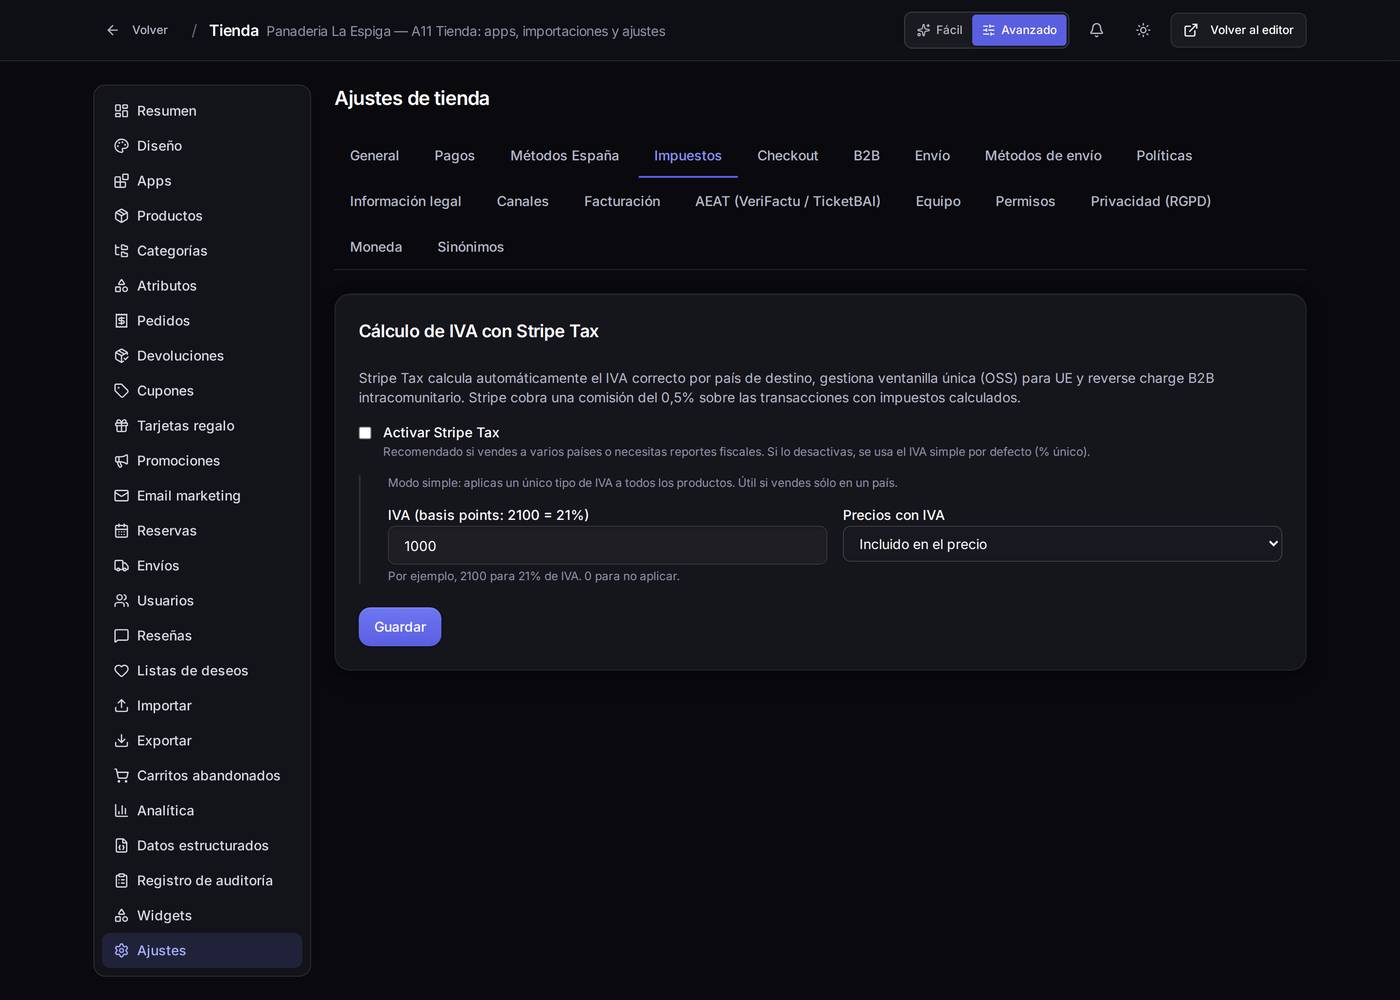The image size is (1400, 1000).
Task: Click the Atributos shapes icon
Action: [121, 286]
